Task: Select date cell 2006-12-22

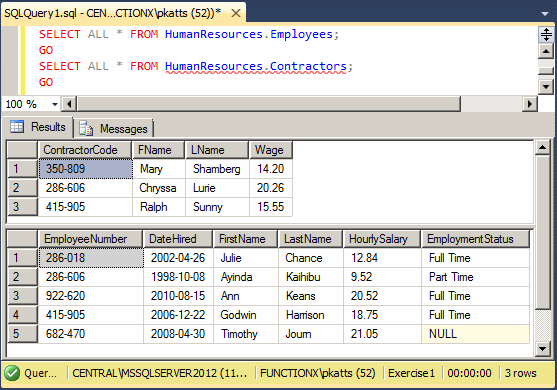Action: pyautogui.click(x=178, y=315)
